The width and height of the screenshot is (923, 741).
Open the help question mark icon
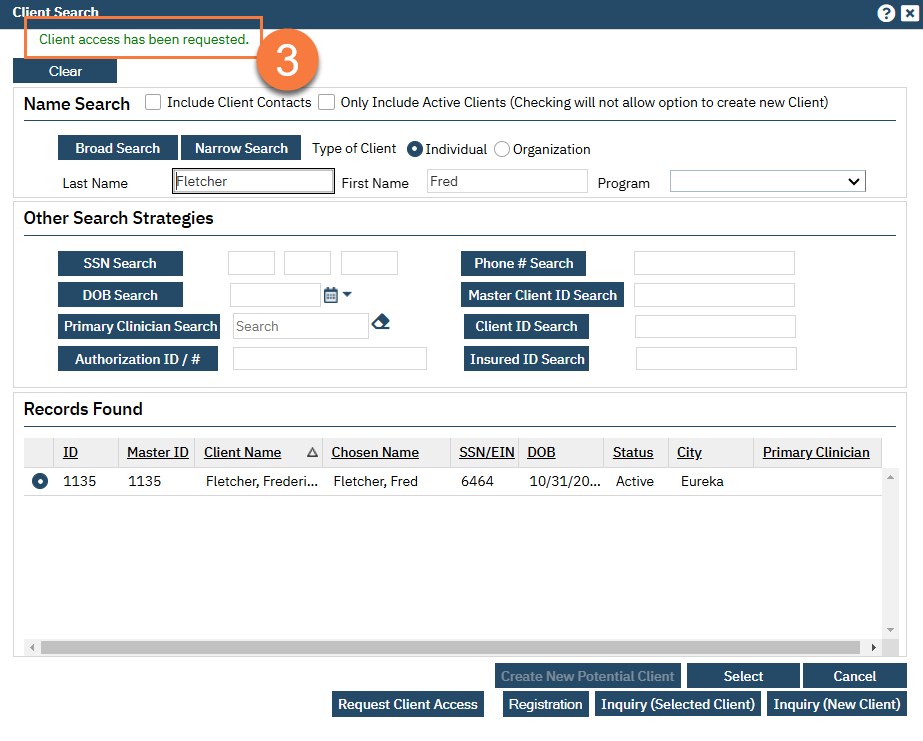[885, 13]
